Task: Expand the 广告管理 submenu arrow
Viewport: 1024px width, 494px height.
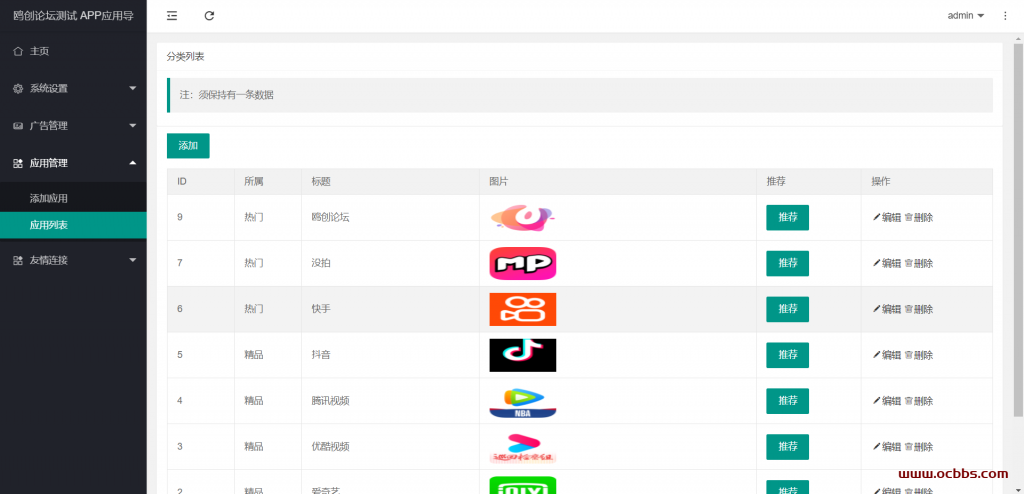Action: pos(133,125)
